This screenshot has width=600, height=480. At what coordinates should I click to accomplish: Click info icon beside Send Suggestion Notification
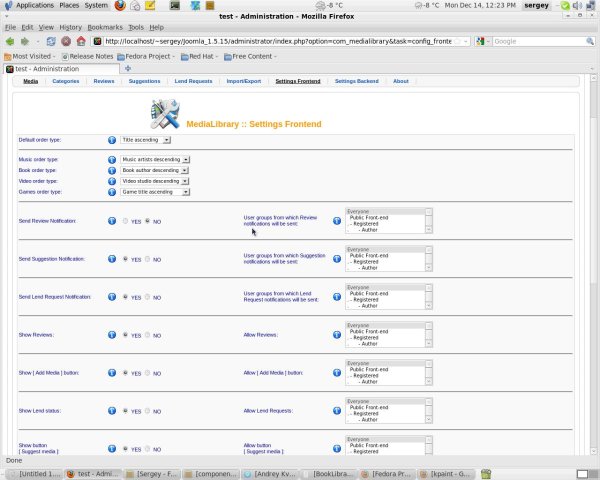[x=112, y=259]
